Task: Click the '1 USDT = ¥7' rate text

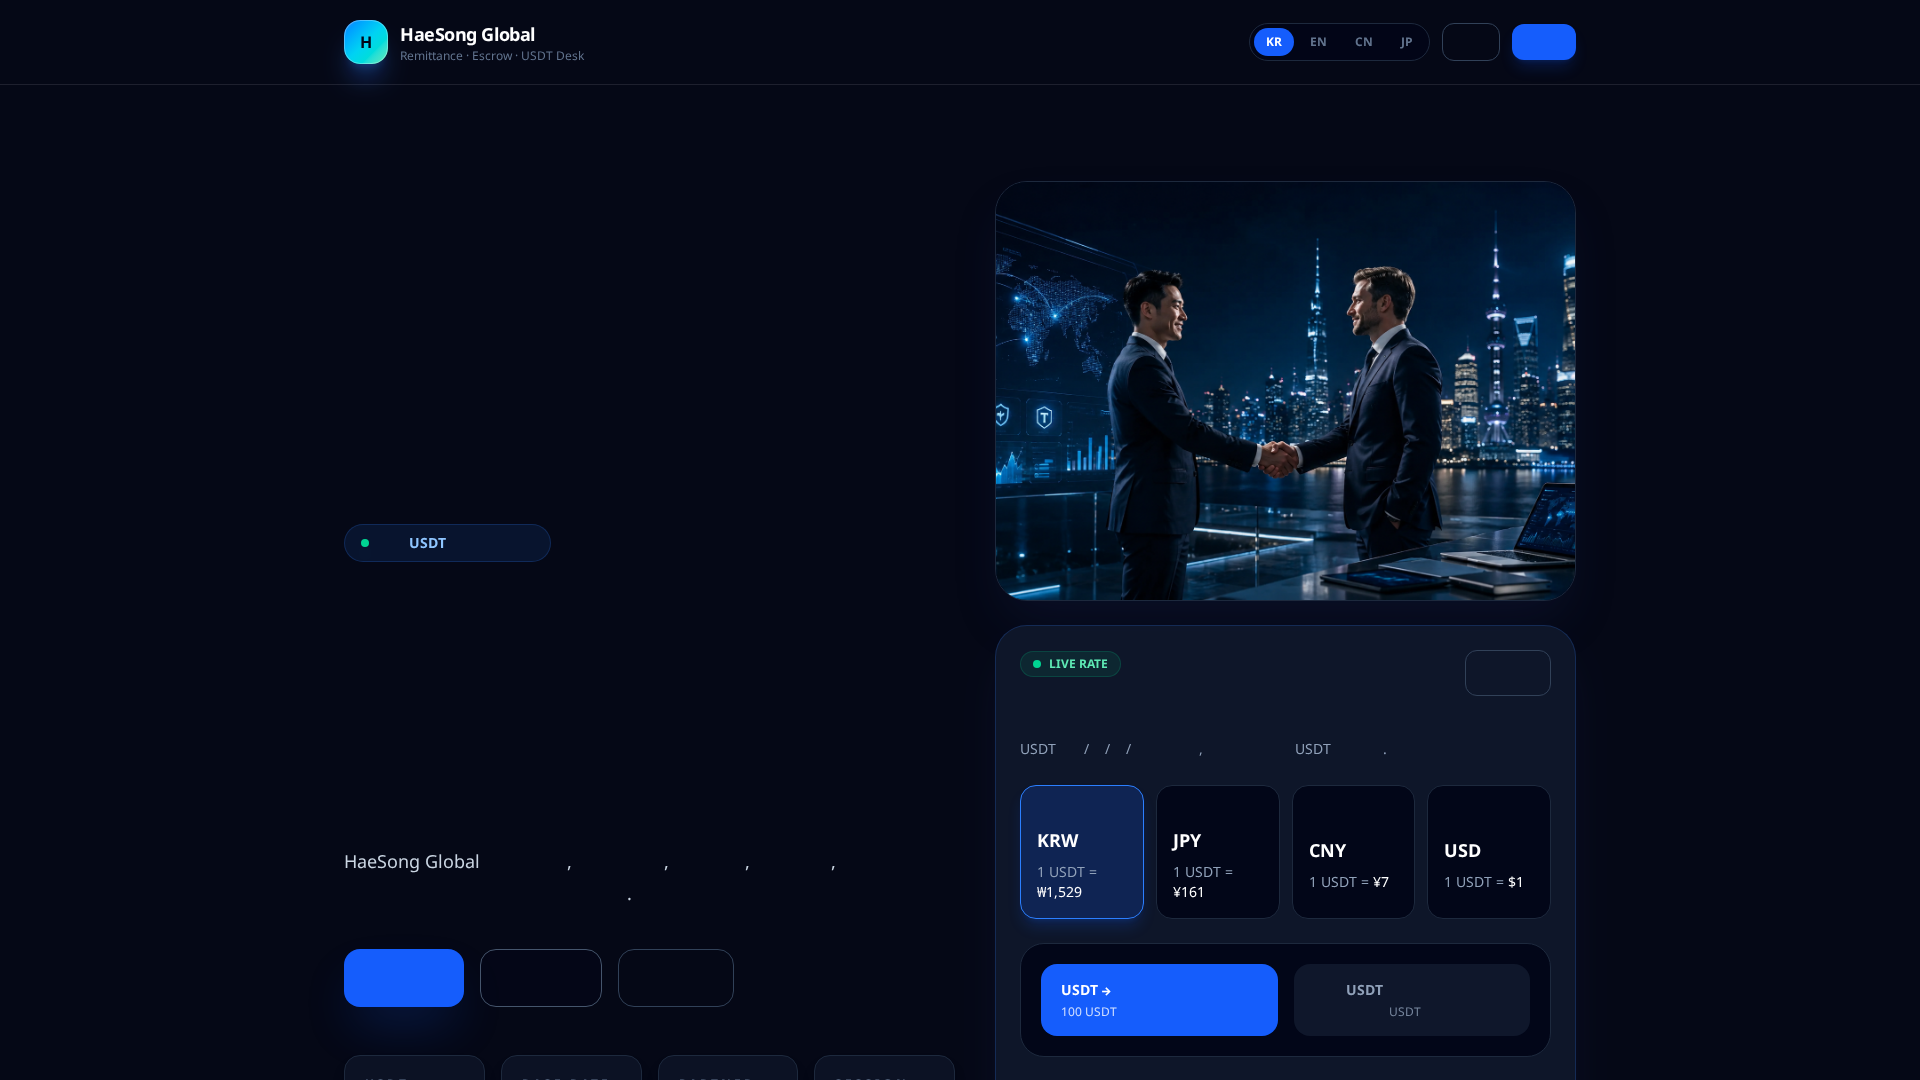Action: point(1348,882)
